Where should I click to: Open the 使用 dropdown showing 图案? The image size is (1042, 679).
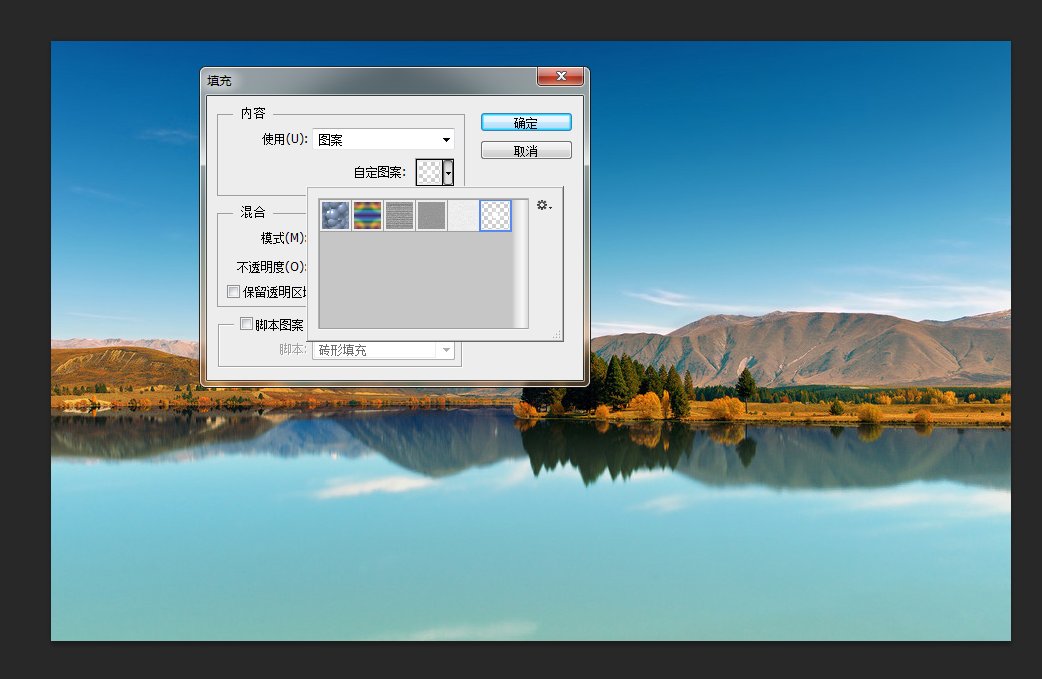coord(384,140)
